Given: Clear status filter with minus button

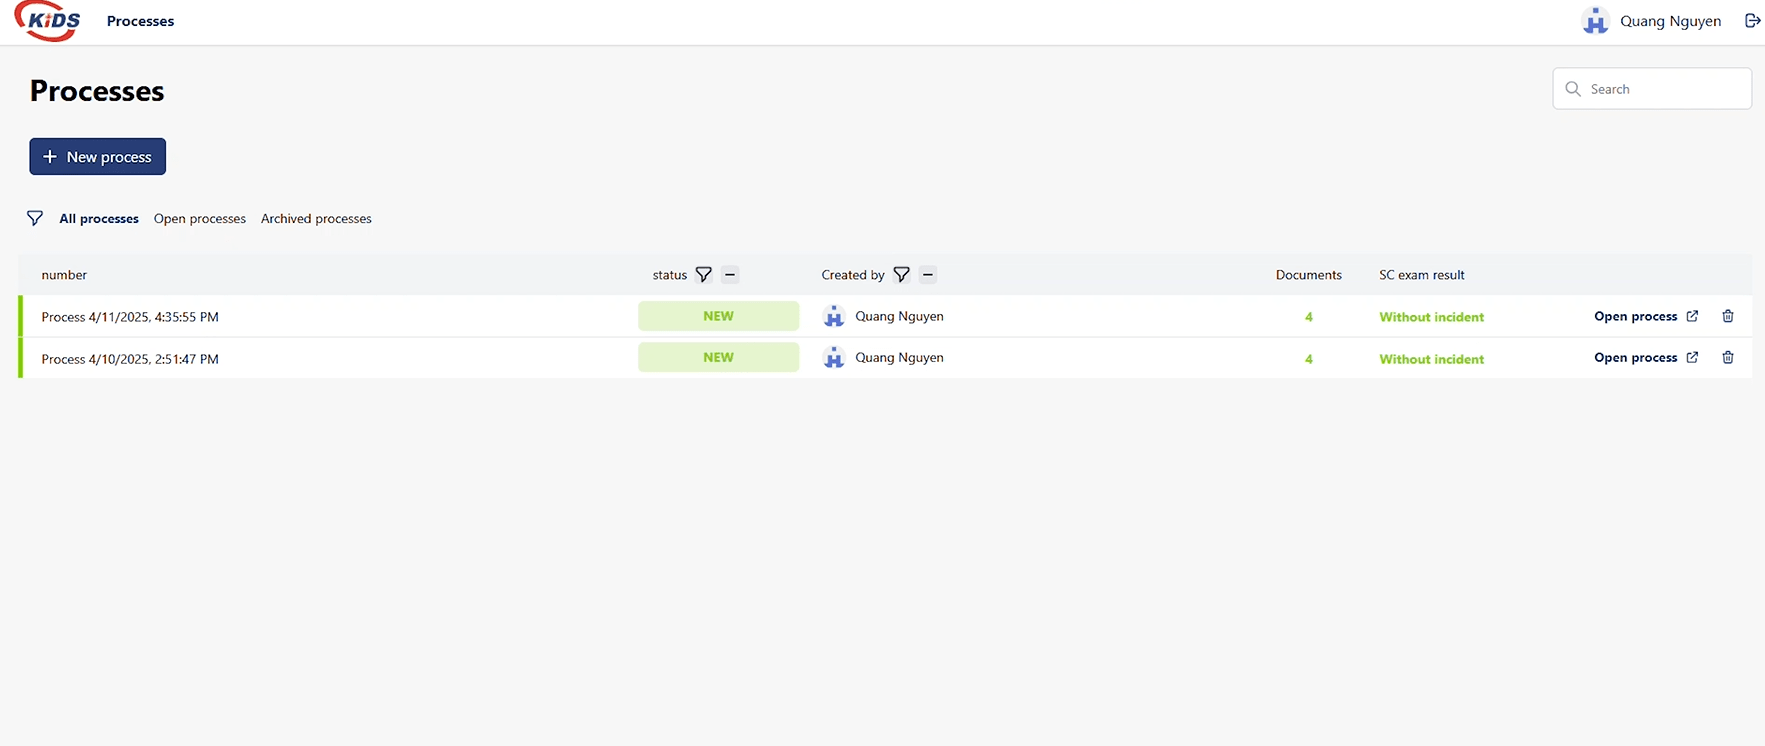Looking at the screenshot, I should (730, 275).
